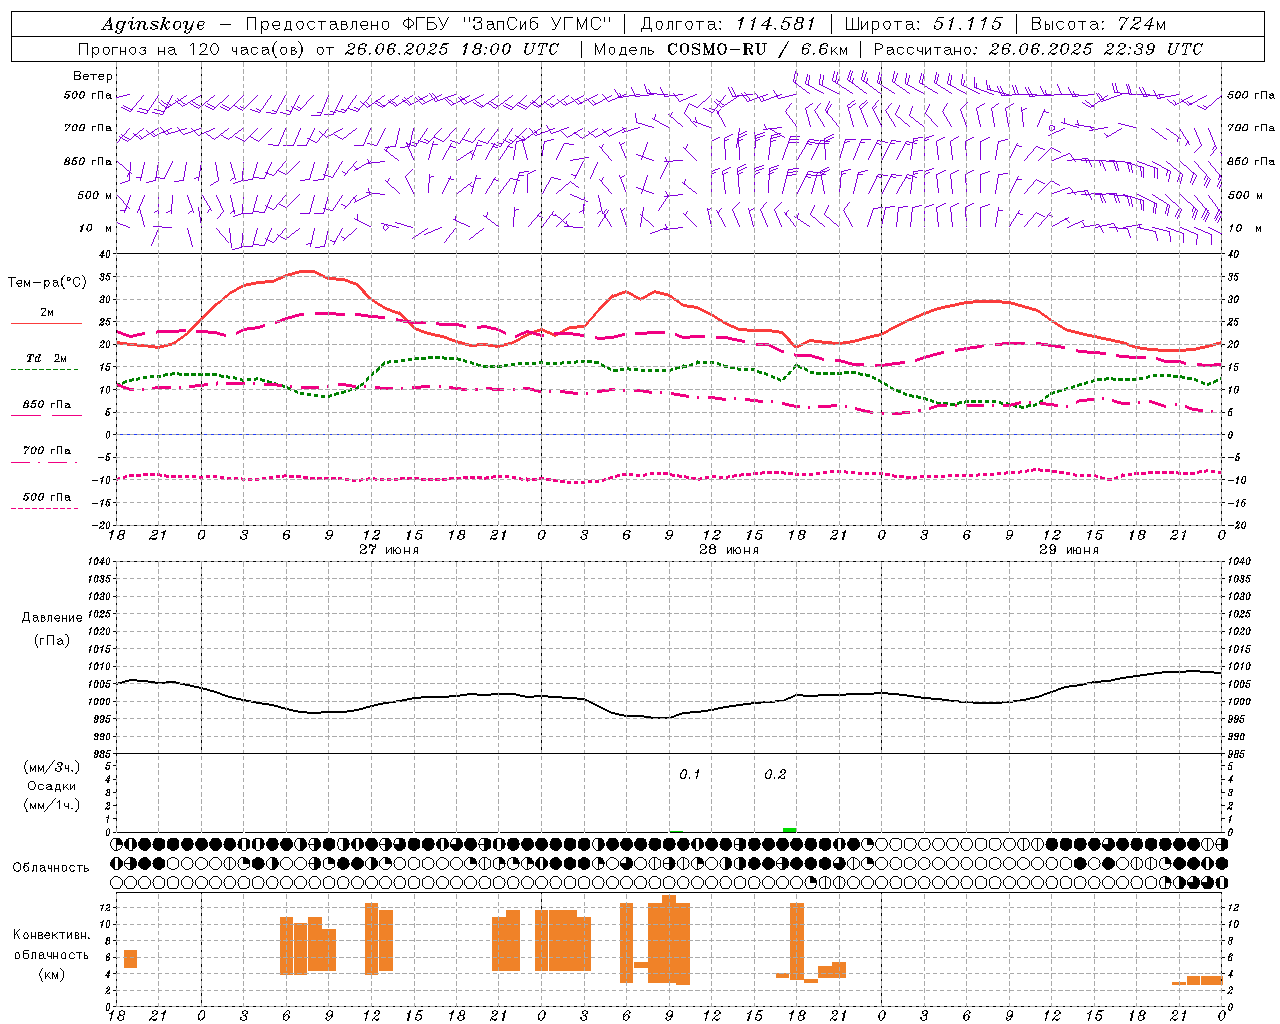Click the "Td 2м" dew point legend entry
The image size is (1280, 1024).
(x=47, y=358)
